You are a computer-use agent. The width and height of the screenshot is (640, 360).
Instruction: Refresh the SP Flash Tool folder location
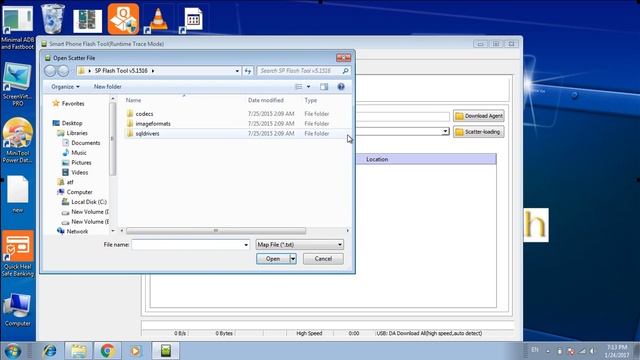pos(248,71)
